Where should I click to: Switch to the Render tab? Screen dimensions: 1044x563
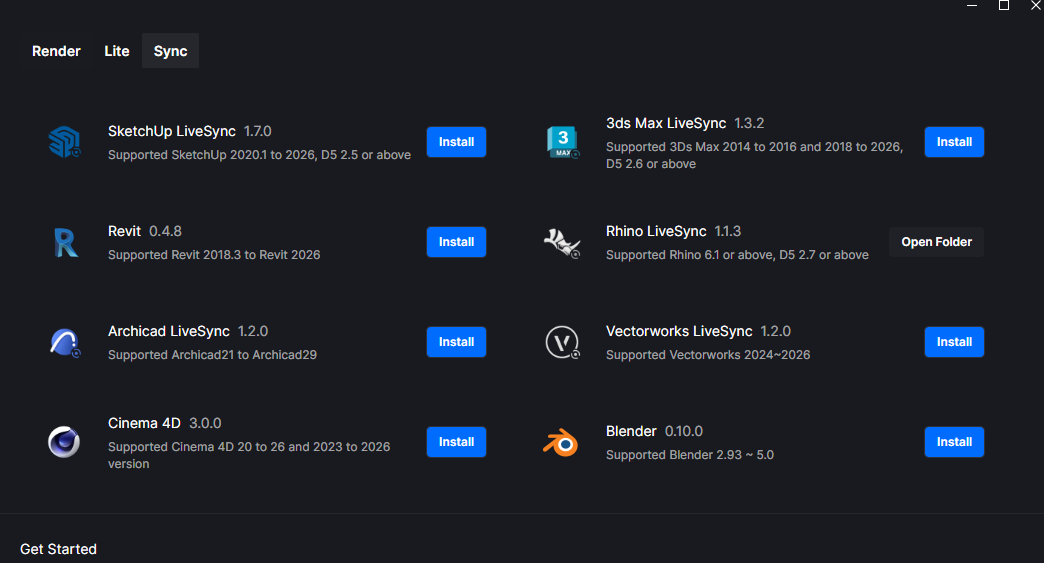coord(56,51)
